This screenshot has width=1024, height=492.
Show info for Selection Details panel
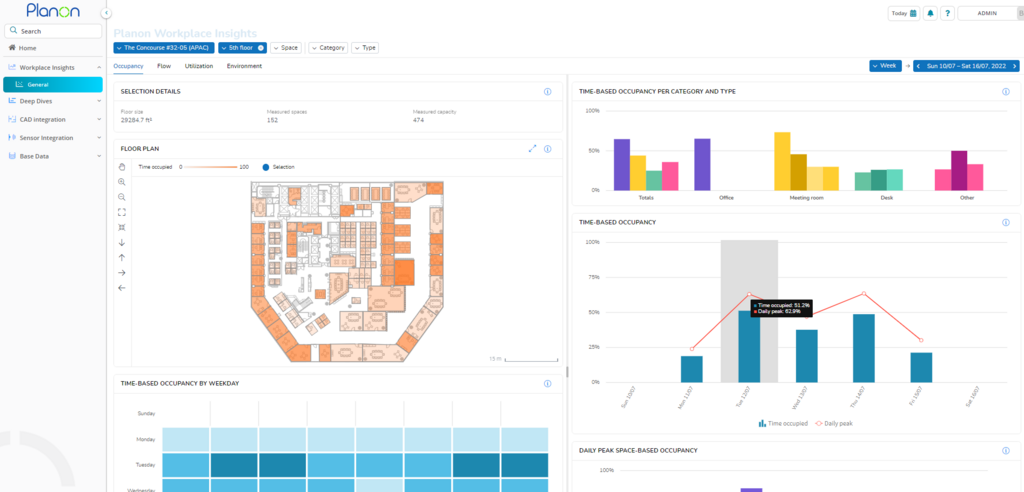(x=547, y=91)
